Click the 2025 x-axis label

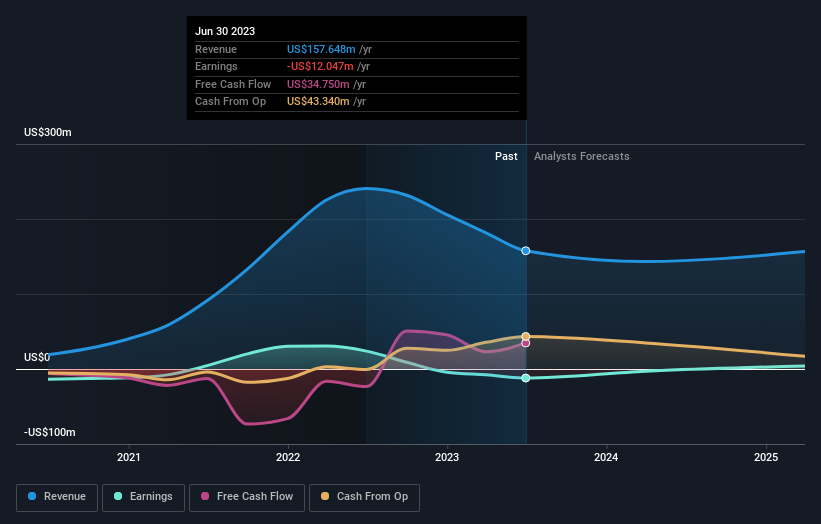[x=766, y=458]
